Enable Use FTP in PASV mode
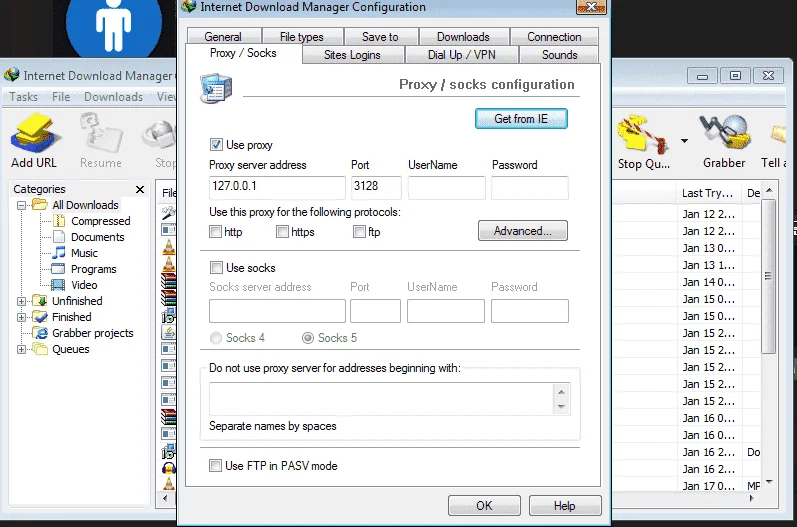Viewport: 797px width, 527px height. pyautogui.click(x=216, y=466)
